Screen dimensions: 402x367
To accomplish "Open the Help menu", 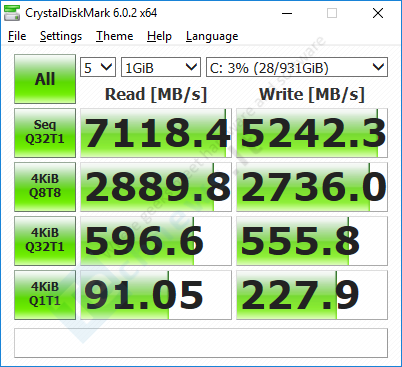I will 159,36.
